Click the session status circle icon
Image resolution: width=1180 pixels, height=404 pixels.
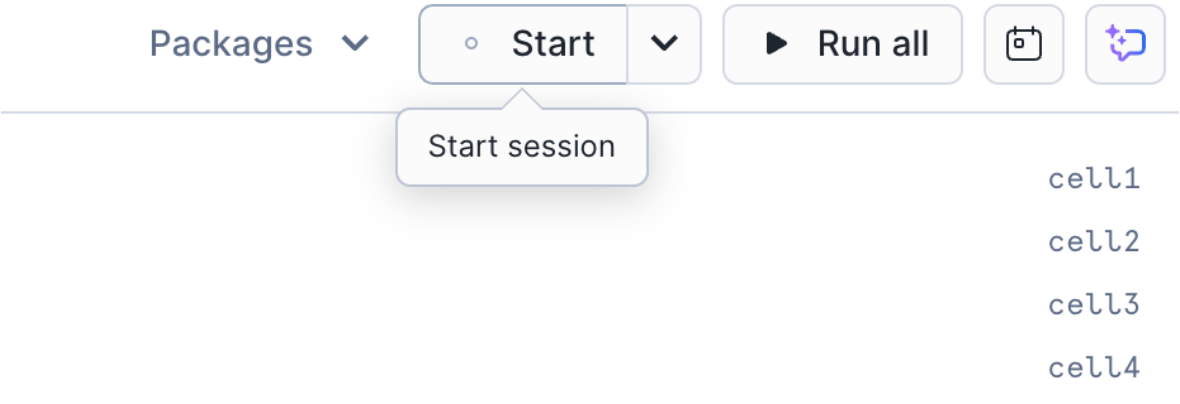472,44
